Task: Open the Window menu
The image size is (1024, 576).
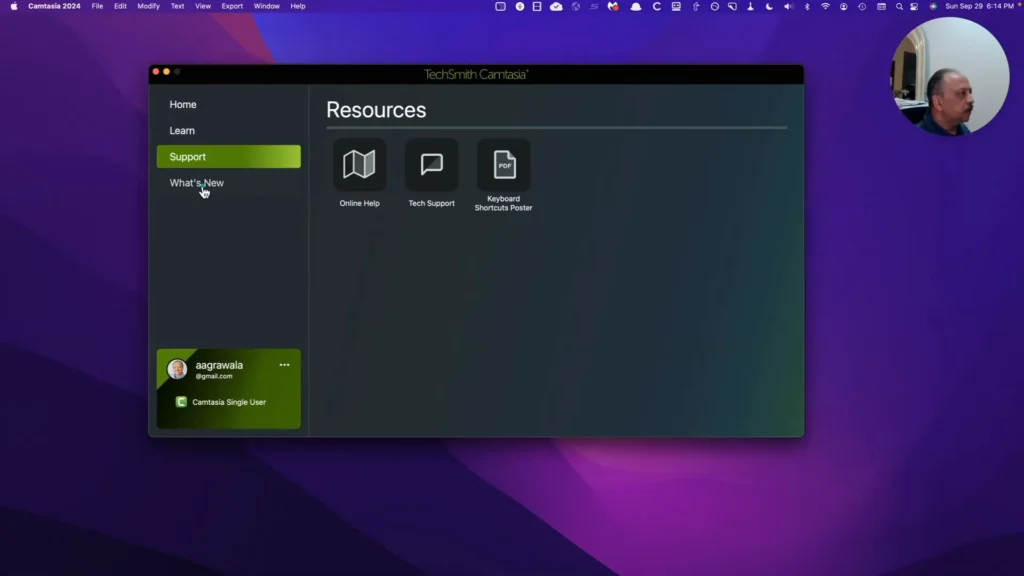Action: coord(266,6)
